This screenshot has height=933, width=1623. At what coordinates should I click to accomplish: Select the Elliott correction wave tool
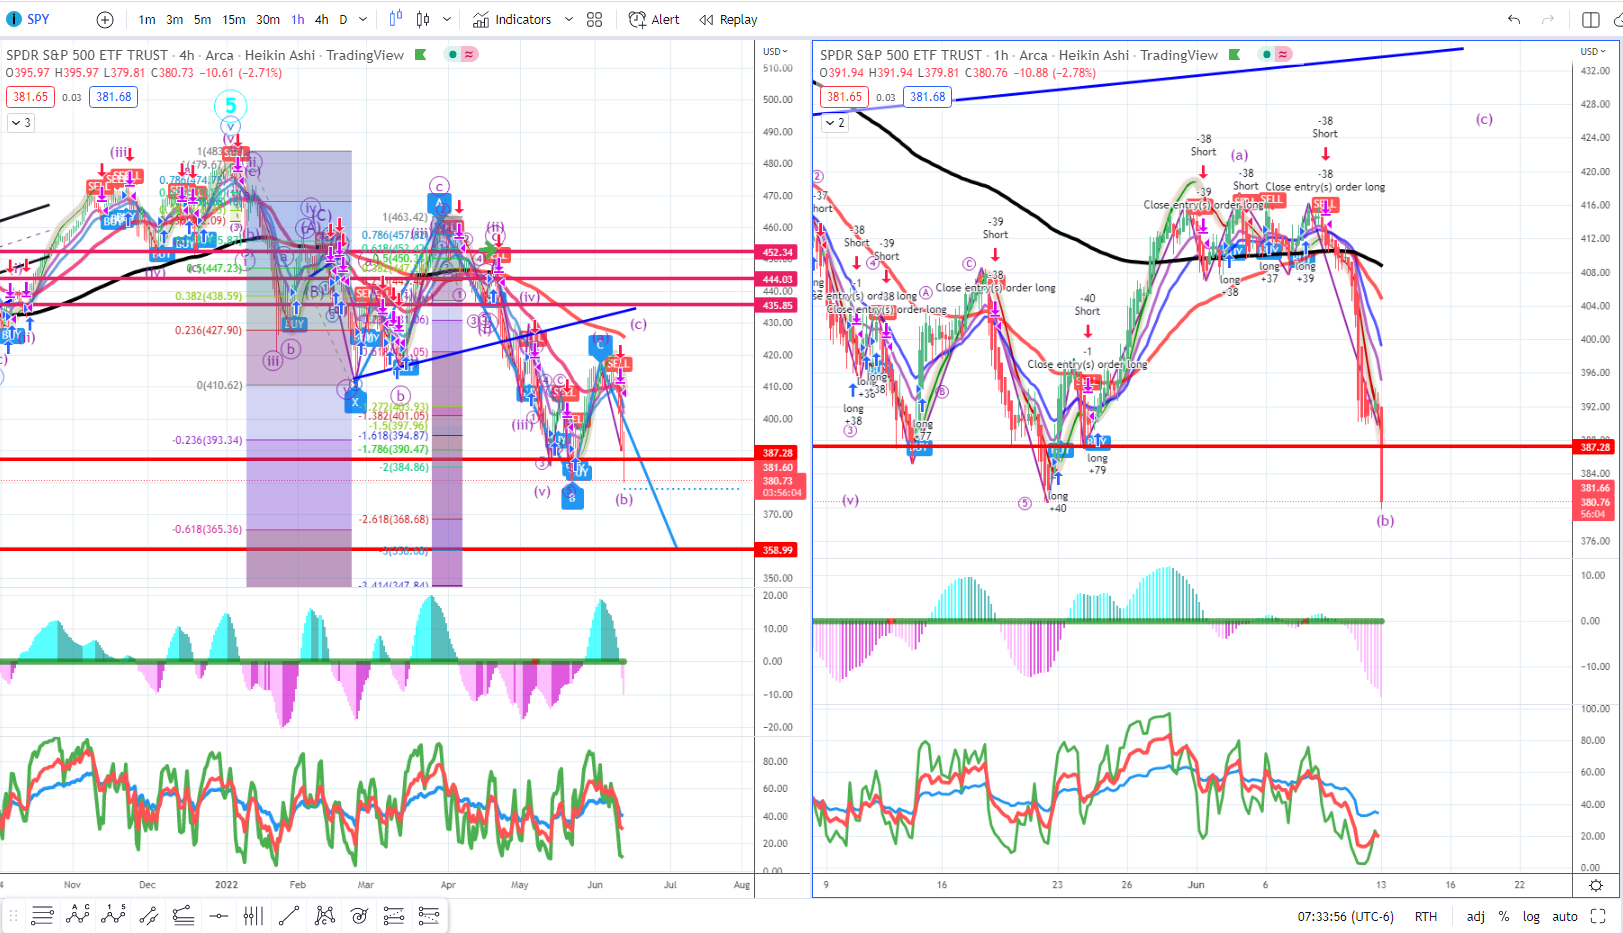click(x=113, y=915)
